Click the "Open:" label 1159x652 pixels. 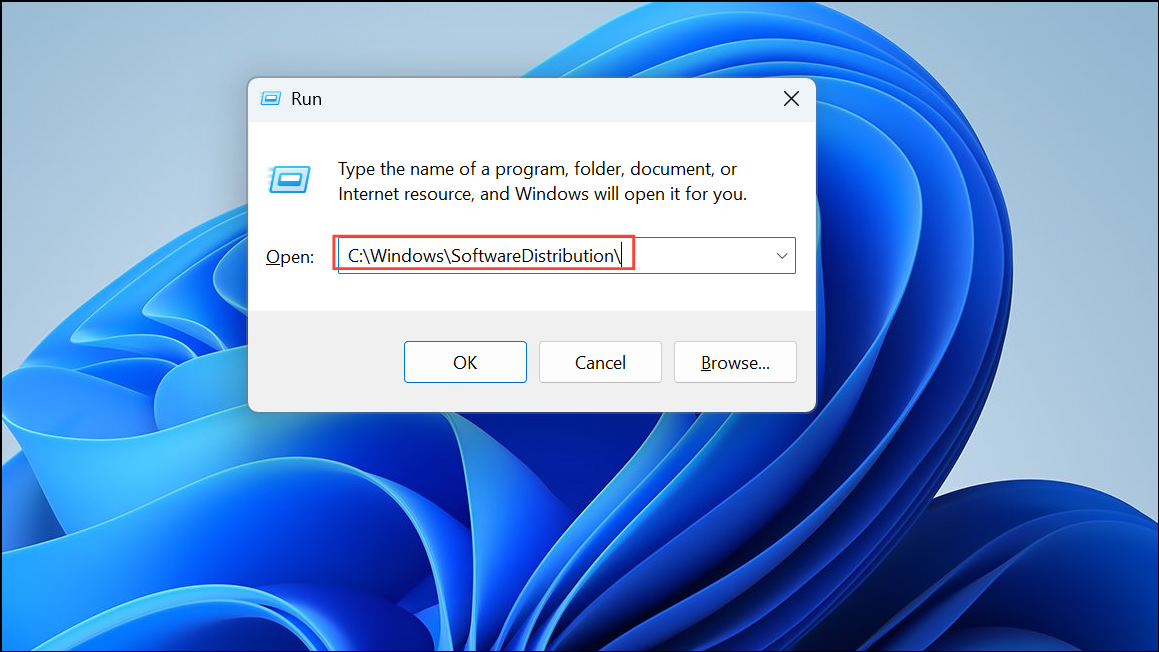pos(290,257)
